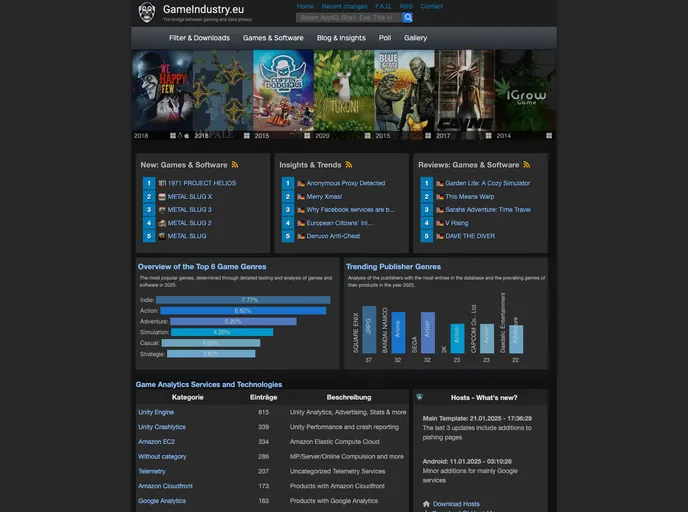Open the iGrow Game thumbnail

coord(525,94)
